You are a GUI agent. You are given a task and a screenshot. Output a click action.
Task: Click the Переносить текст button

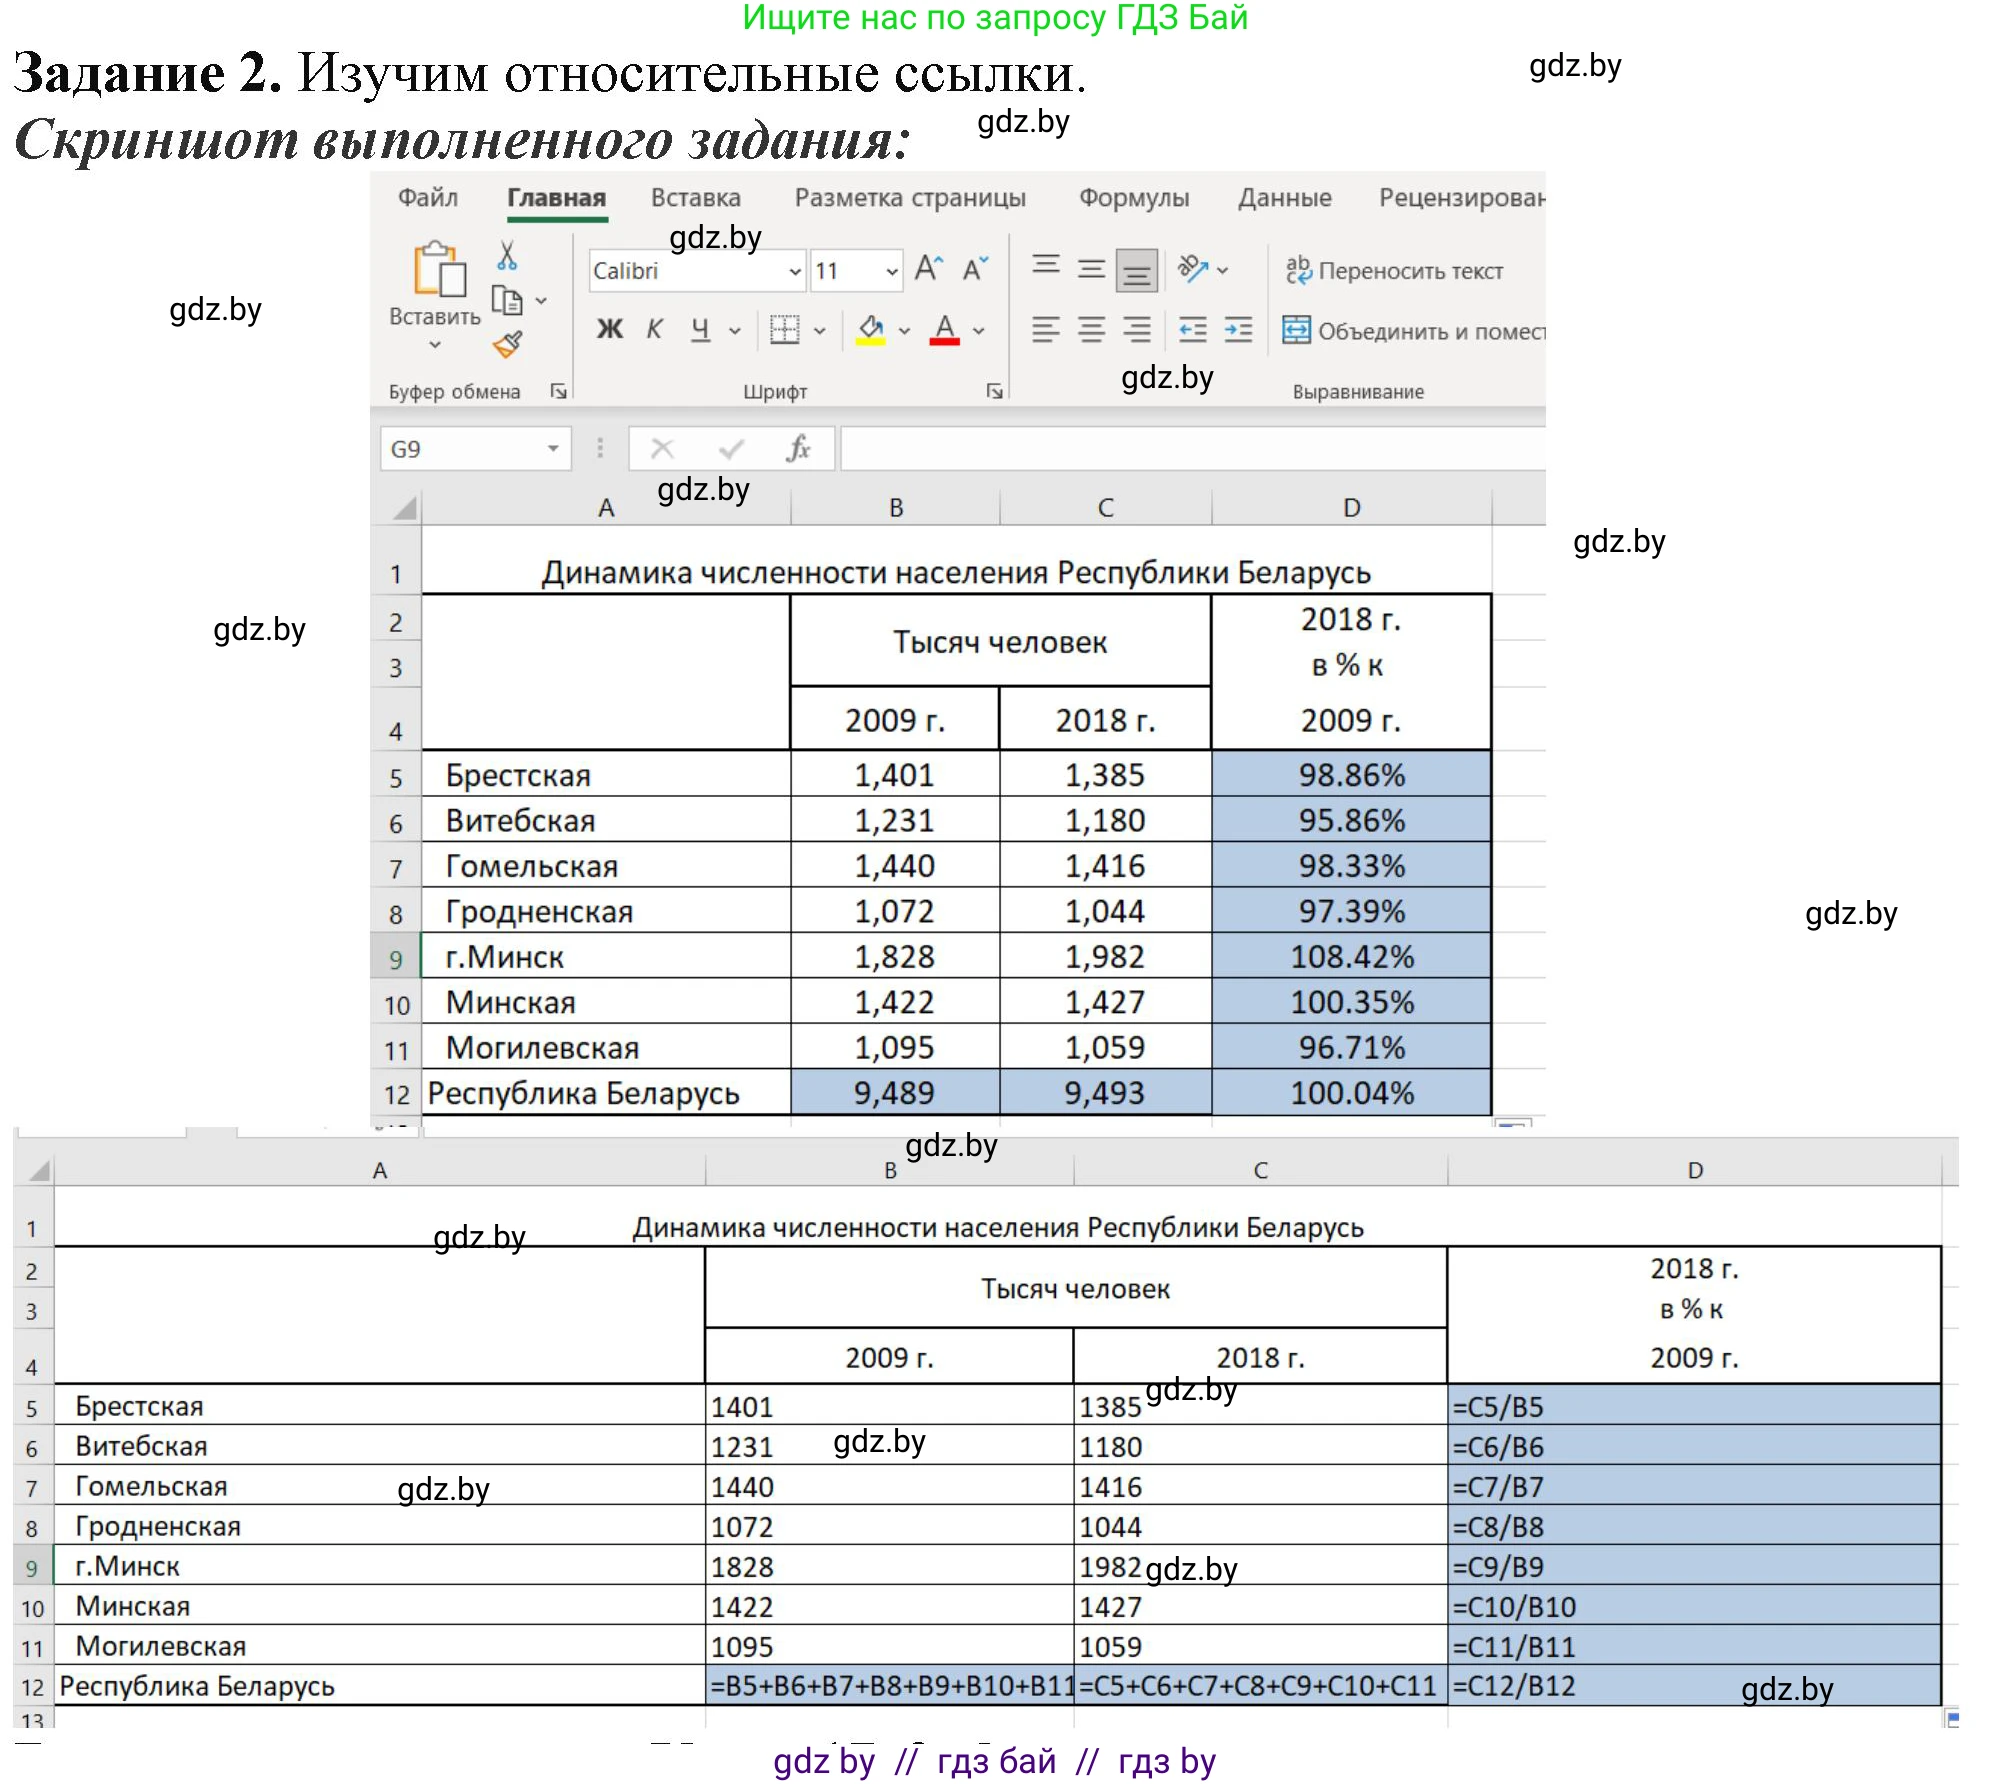click(x=1394, y=271)
